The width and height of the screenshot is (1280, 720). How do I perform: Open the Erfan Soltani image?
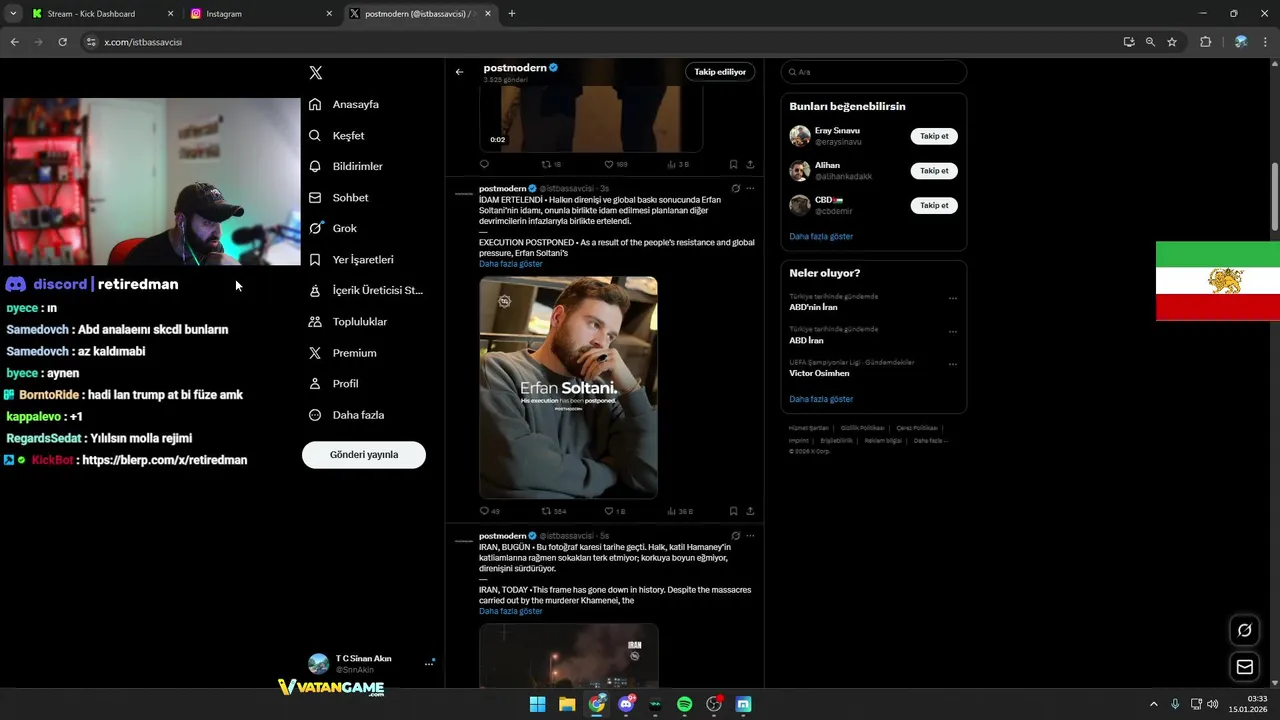[568, 388]
